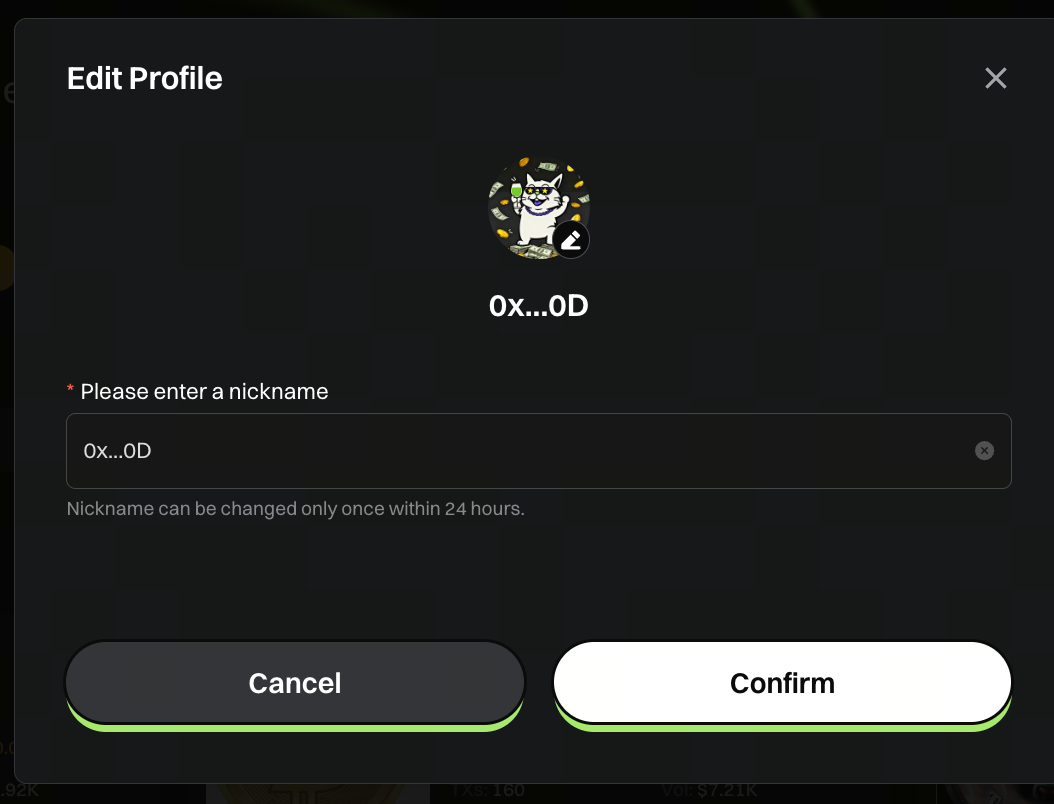Click the Cancel button
The image size is (1054, 804).
[294, 683]
